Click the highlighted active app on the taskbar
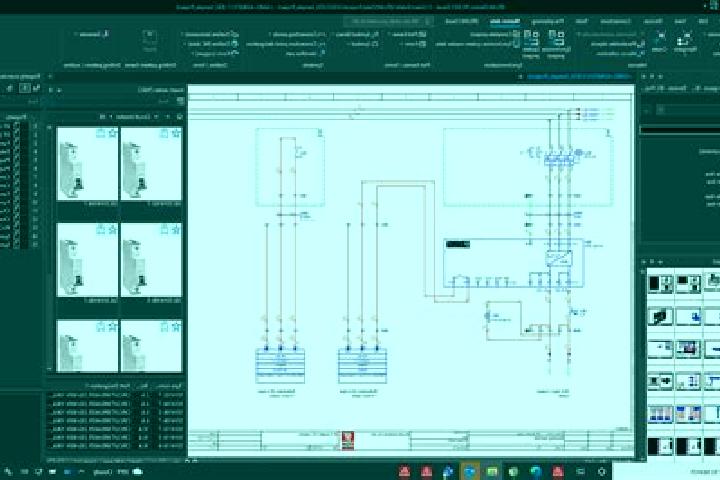Image resolution: width=720 pixels, height=480 pixels. coord(469,471)
